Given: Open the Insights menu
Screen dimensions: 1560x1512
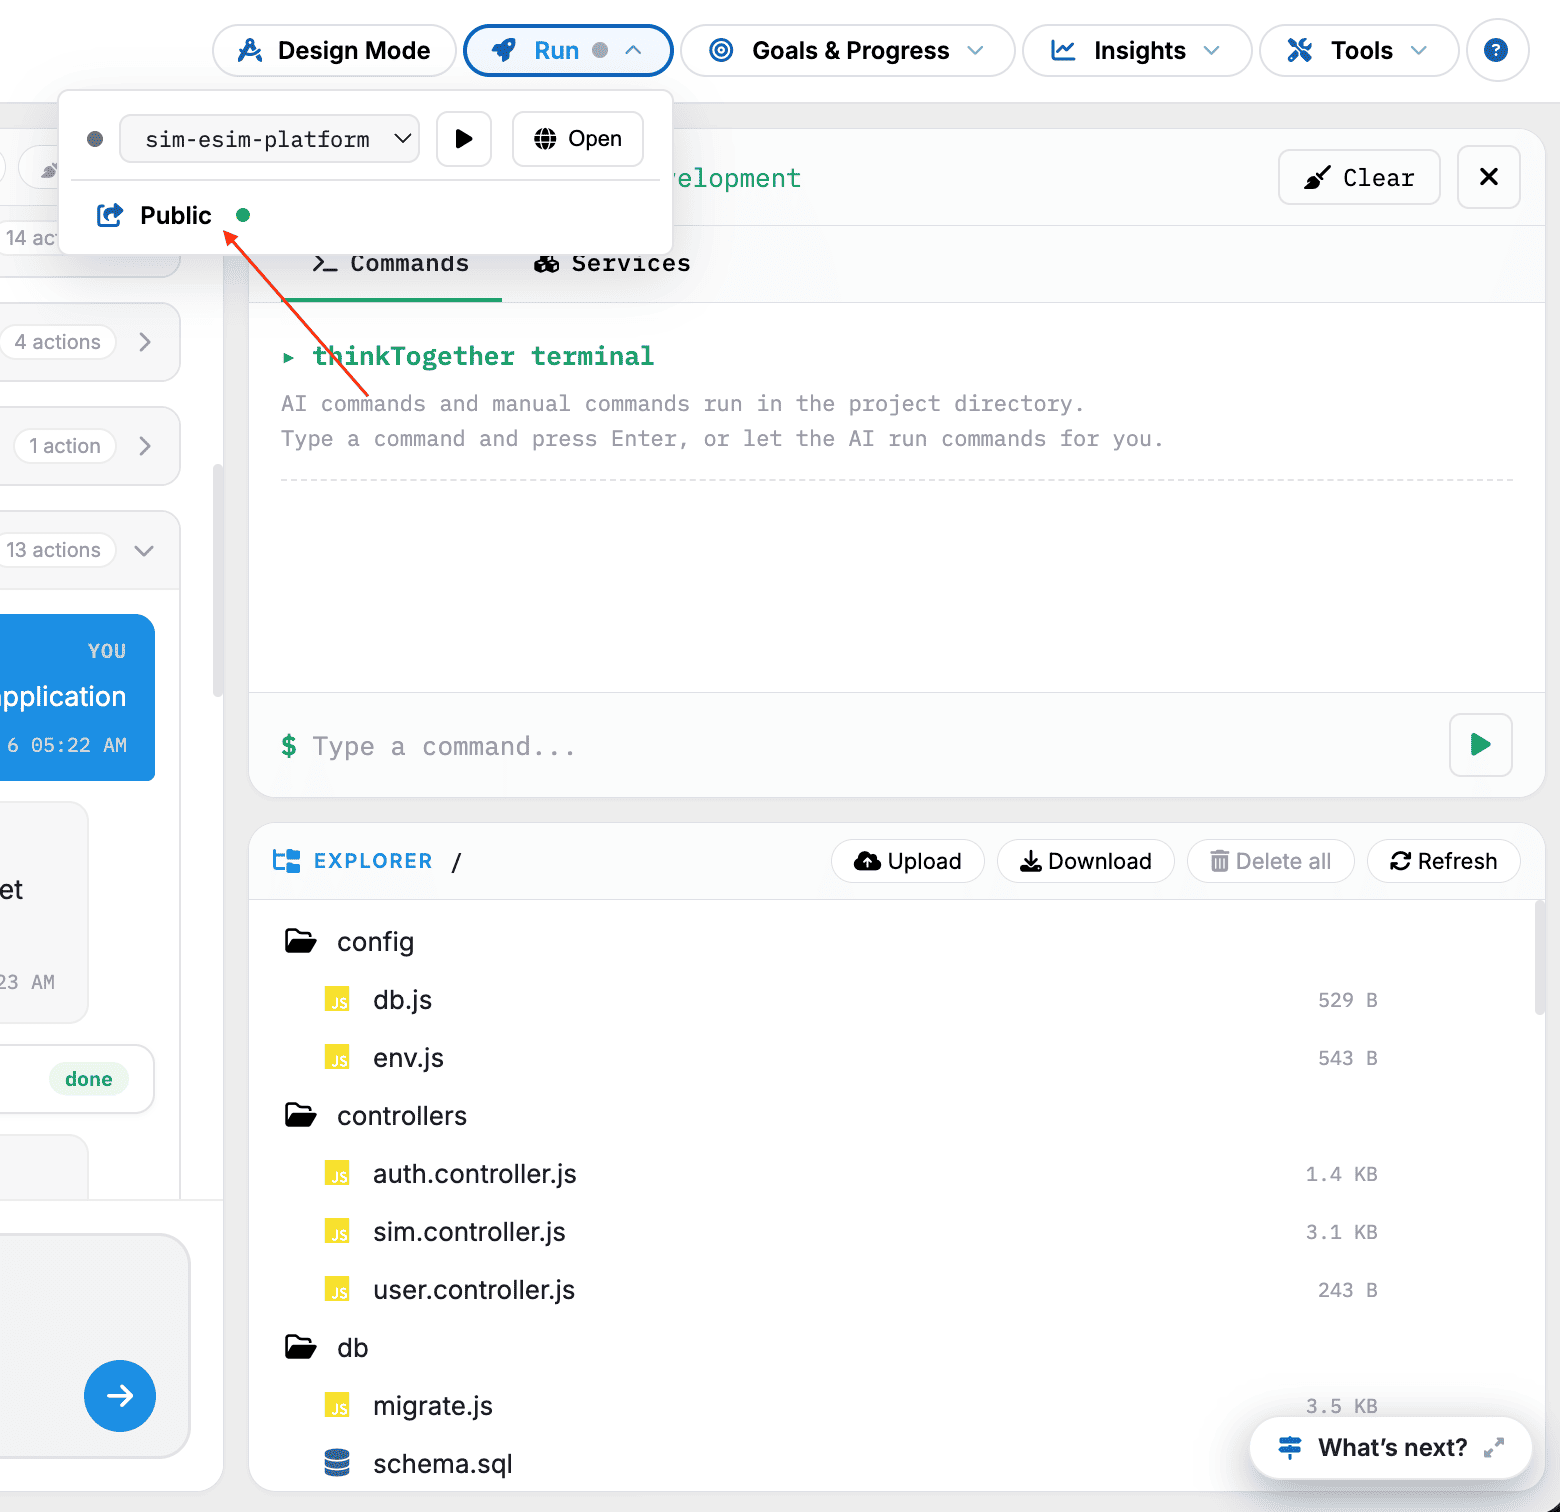Looking at the screenshot, I should pos(1137,50).
